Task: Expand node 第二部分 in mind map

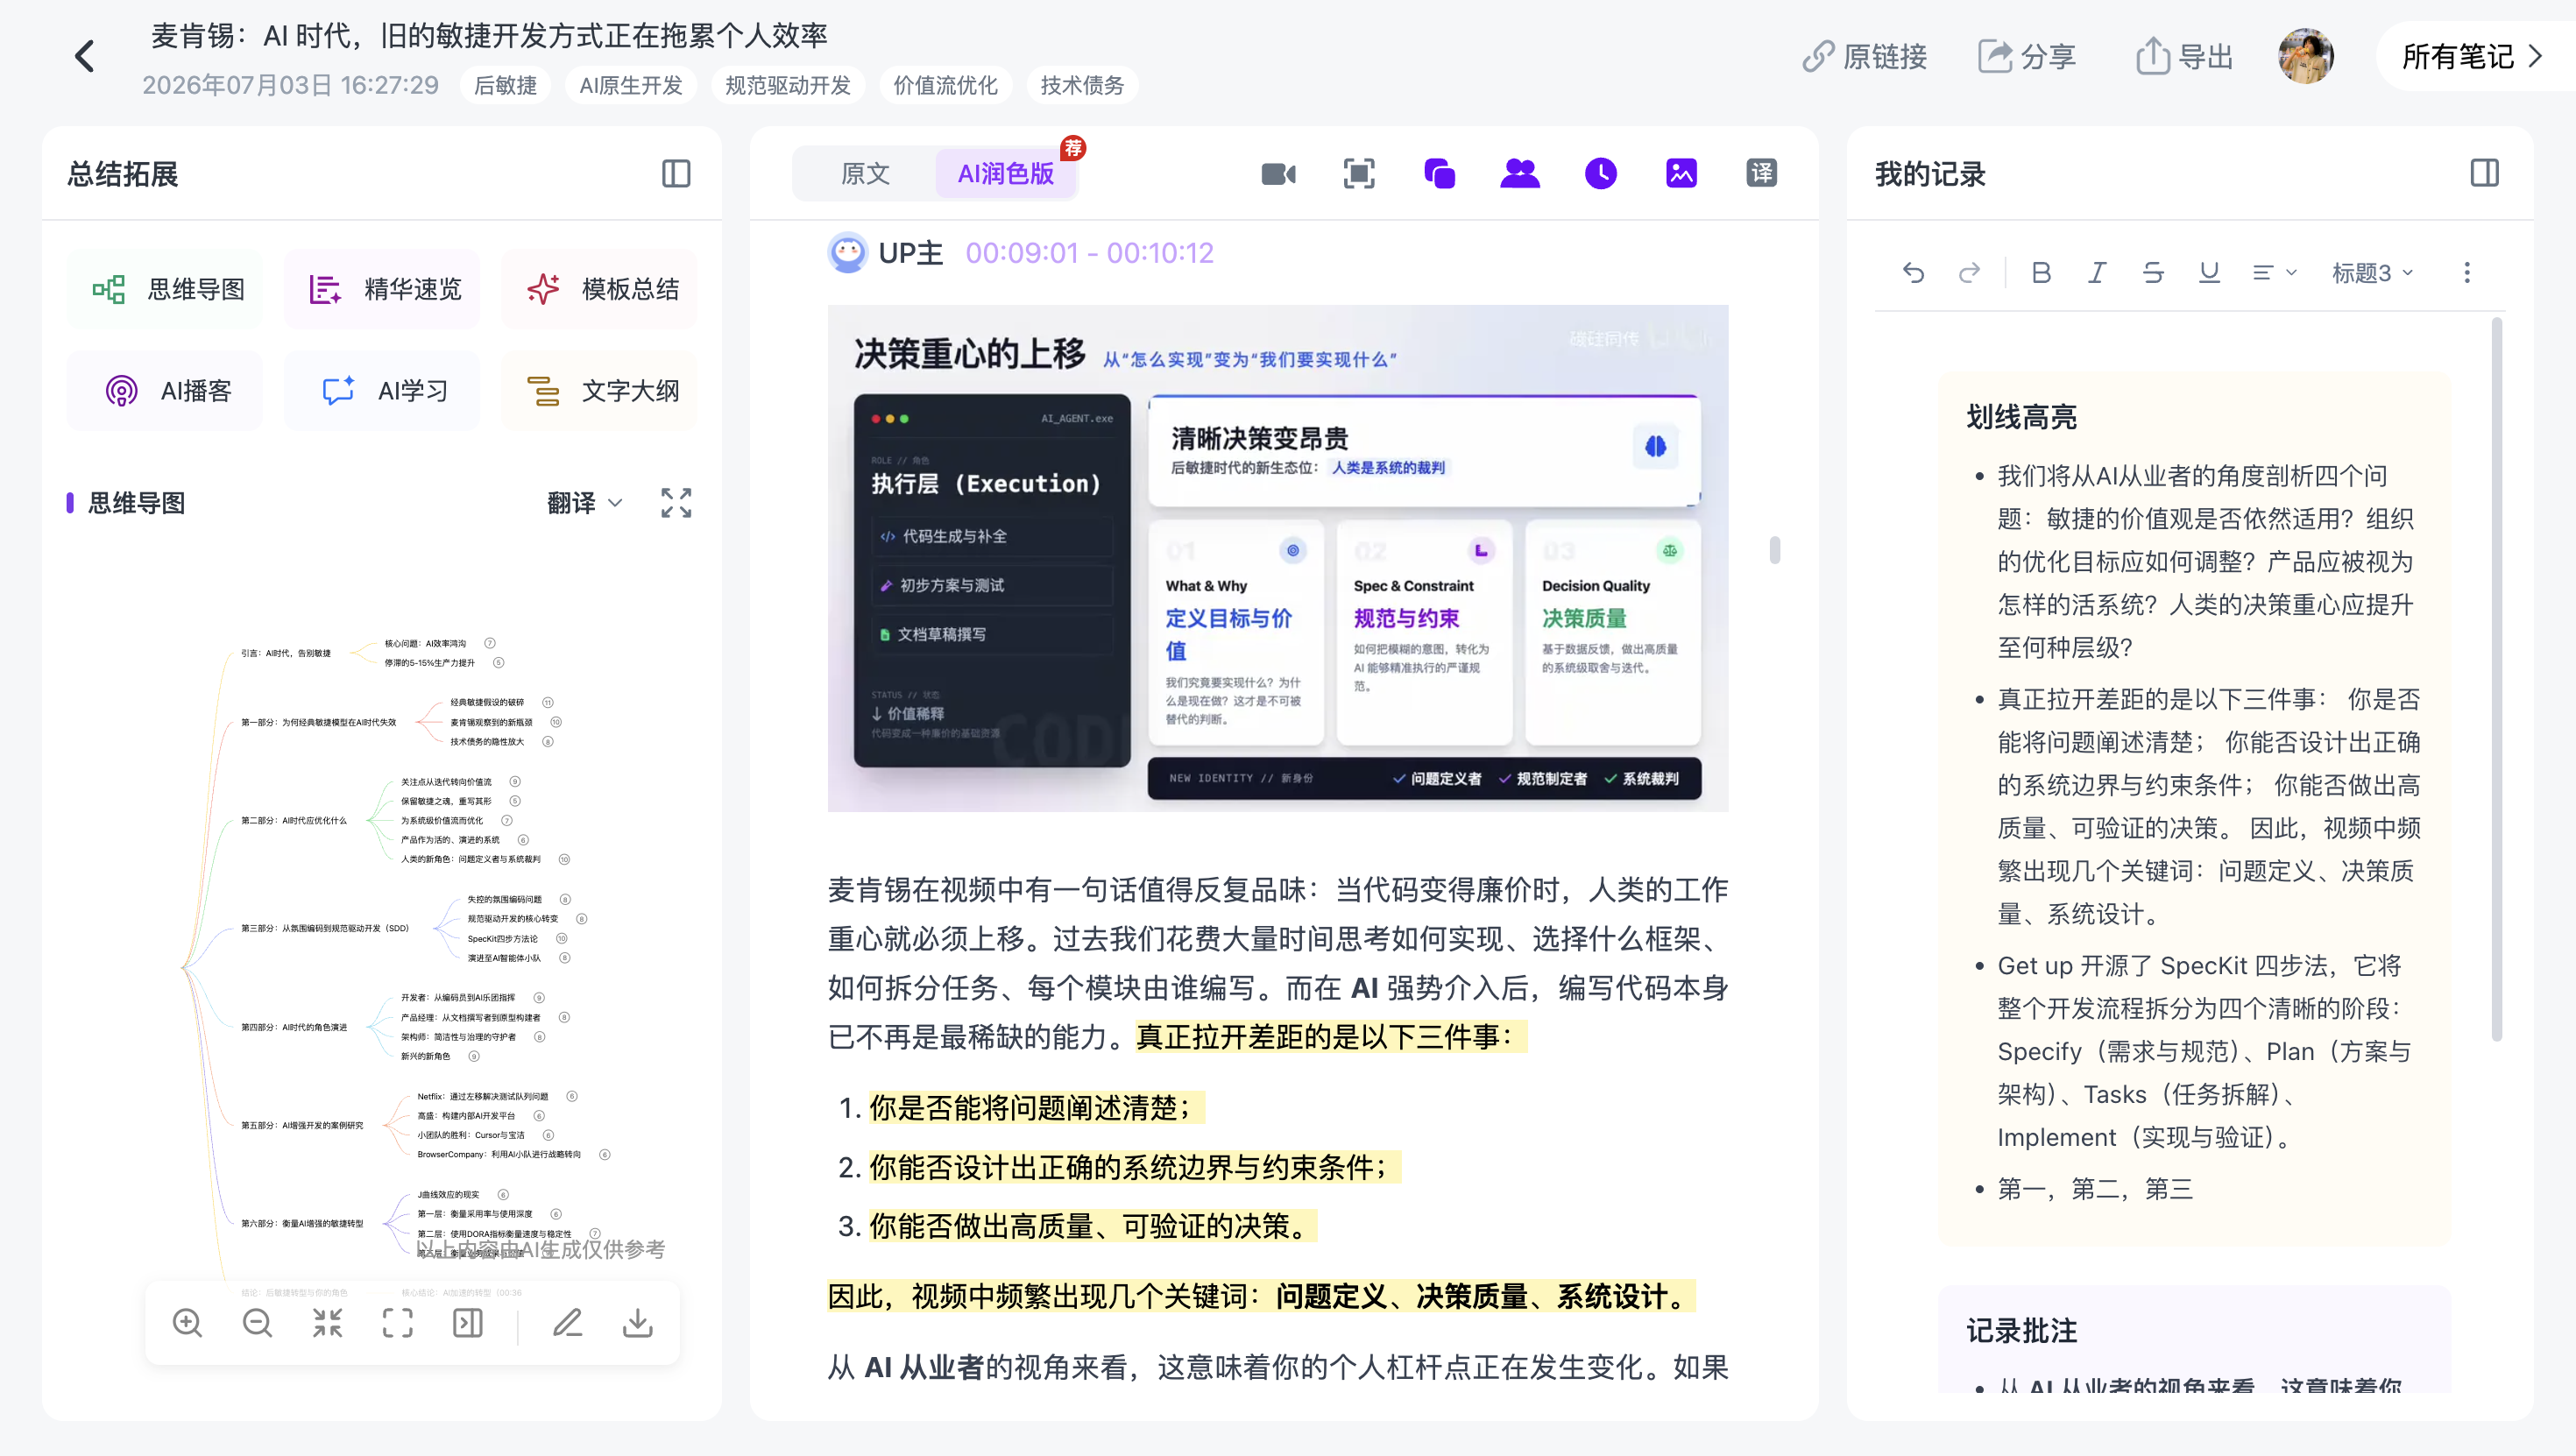Action: [x=293, y=821]
